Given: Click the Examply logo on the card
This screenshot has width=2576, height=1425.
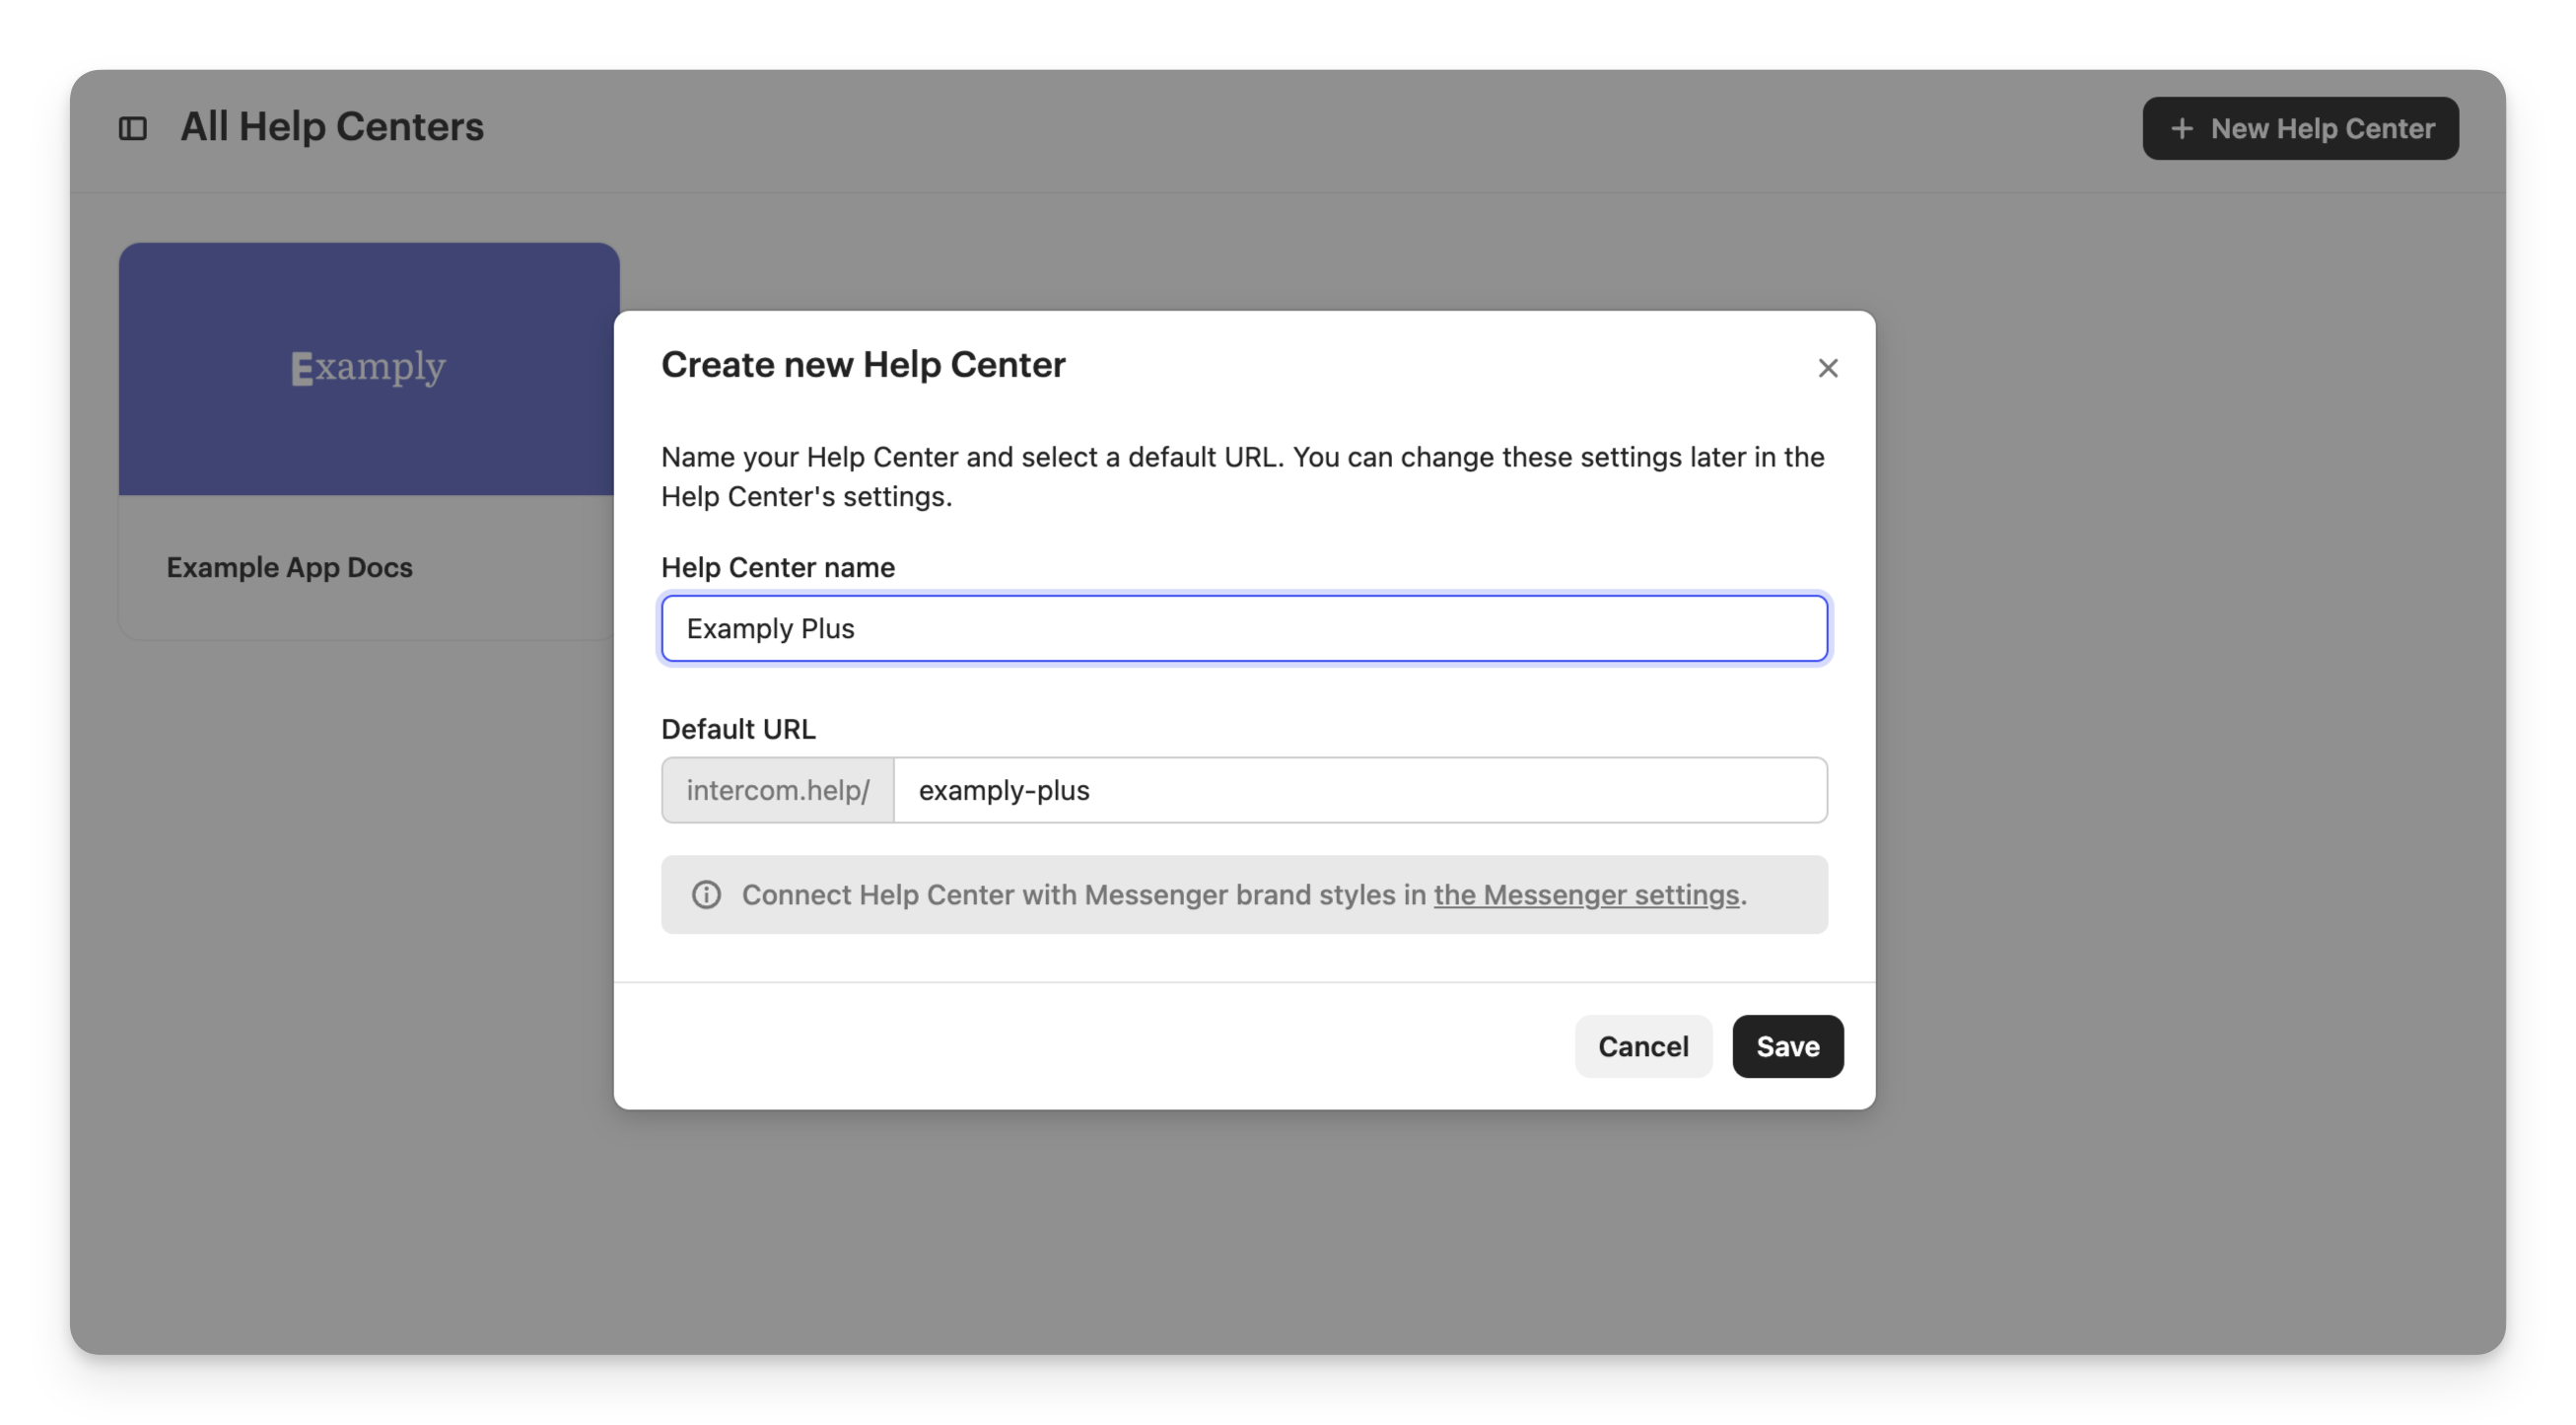Looking at the screenshot, I should pos(368,367).
